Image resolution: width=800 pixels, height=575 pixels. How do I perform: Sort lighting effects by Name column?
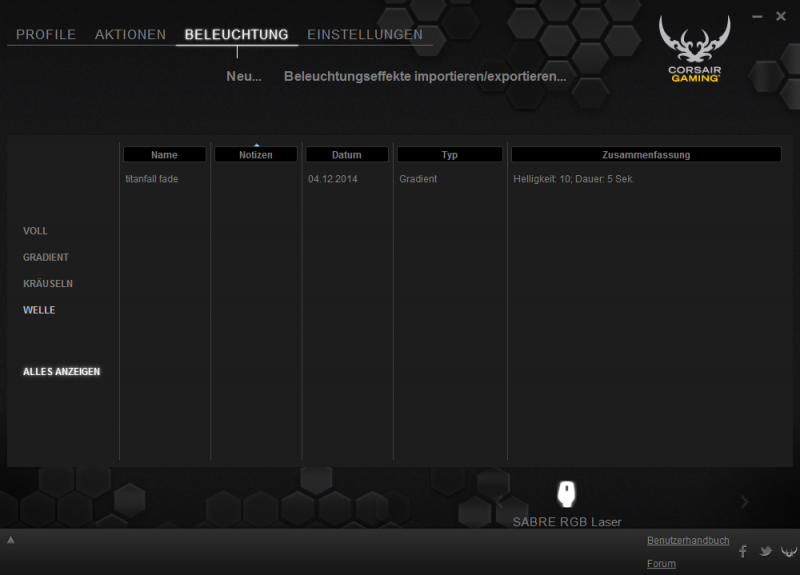pos(164,155)
